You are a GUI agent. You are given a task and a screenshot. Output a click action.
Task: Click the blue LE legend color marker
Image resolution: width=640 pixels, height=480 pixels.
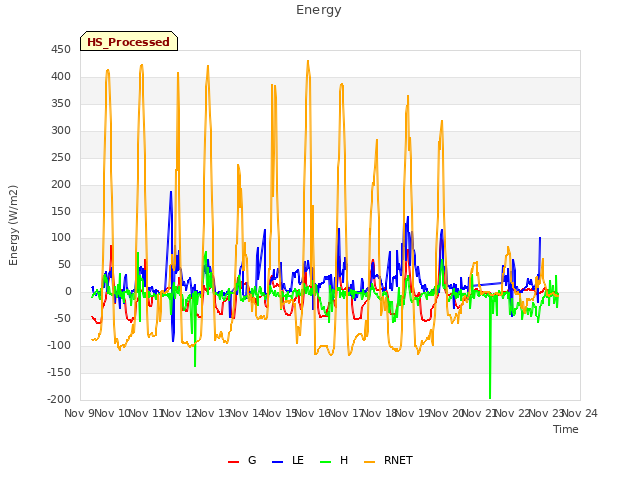[x=278, y=462]
